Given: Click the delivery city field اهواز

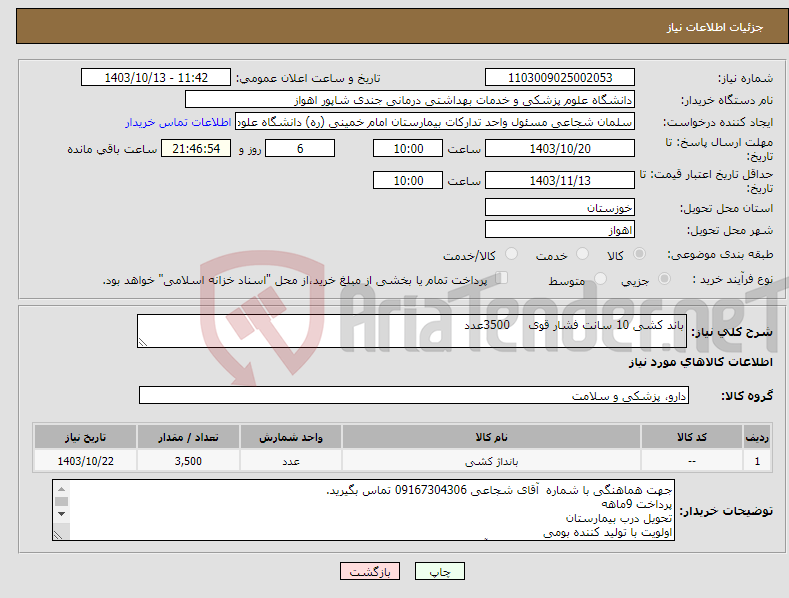Looking at the screenshot, I should point(560,230).
